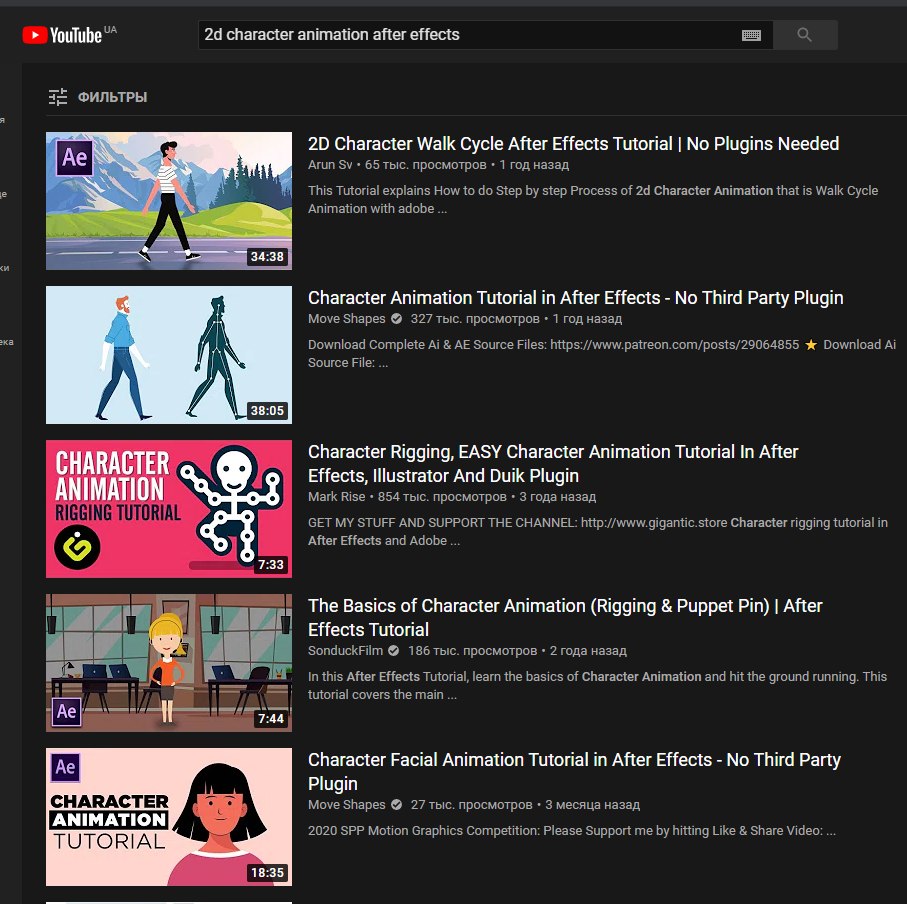Click description starting 'Download Complete Ai & AE'

[x=602, y=353]
